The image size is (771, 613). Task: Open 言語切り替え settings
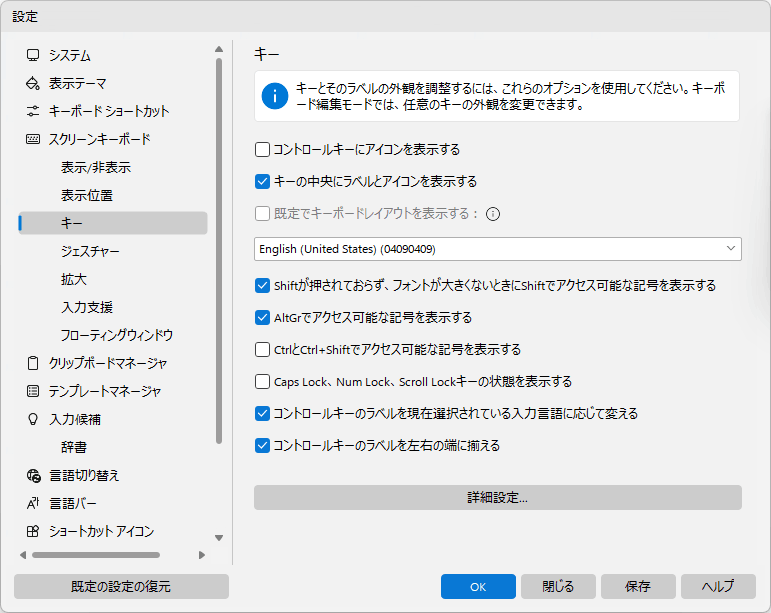(84, 476)
